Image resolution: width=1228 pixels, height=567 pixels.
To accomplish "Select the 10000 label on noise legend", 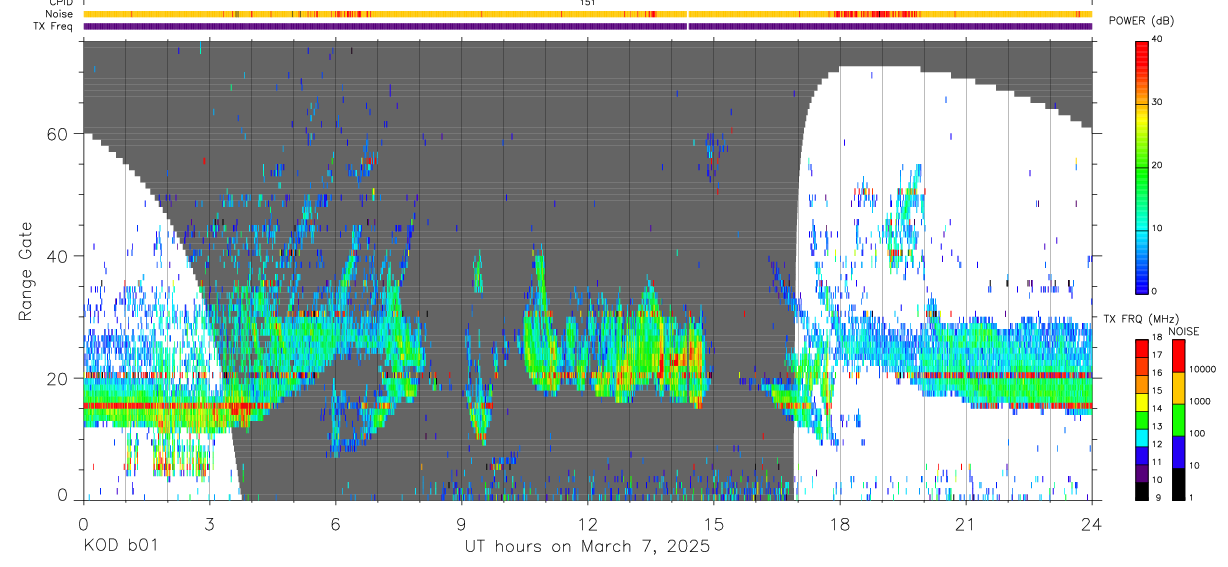I will (1202, 369).
